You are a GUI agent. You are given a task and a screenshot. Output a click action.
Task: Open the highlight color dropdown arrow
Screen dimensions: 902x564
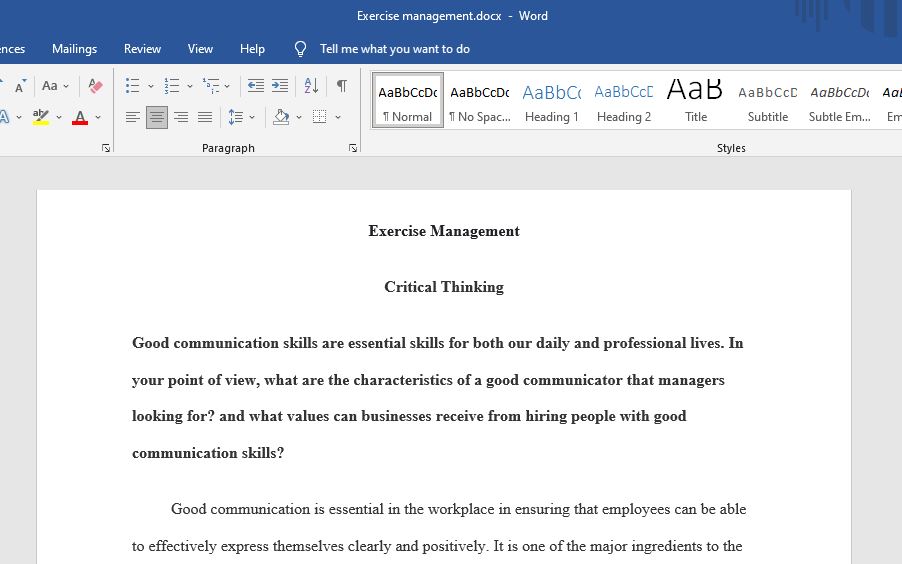click(59, 117)
